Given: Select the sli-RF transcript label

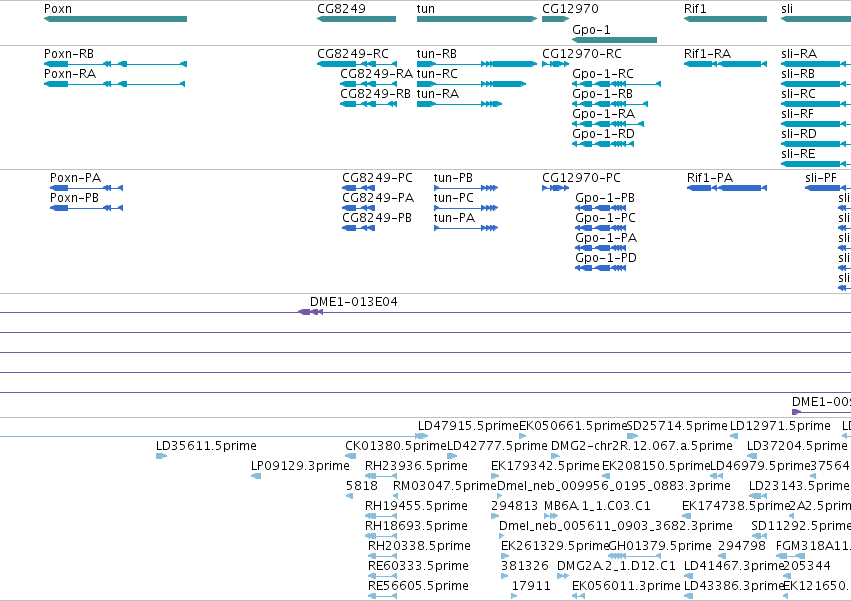Looking at the screenshot, I should point(797,114).
